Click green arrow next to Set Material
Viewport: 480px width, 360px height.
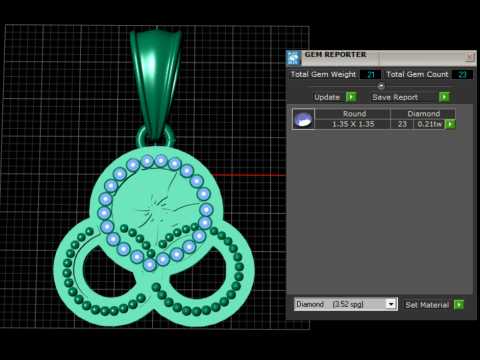pyautogui.click(x=459, y=305)
